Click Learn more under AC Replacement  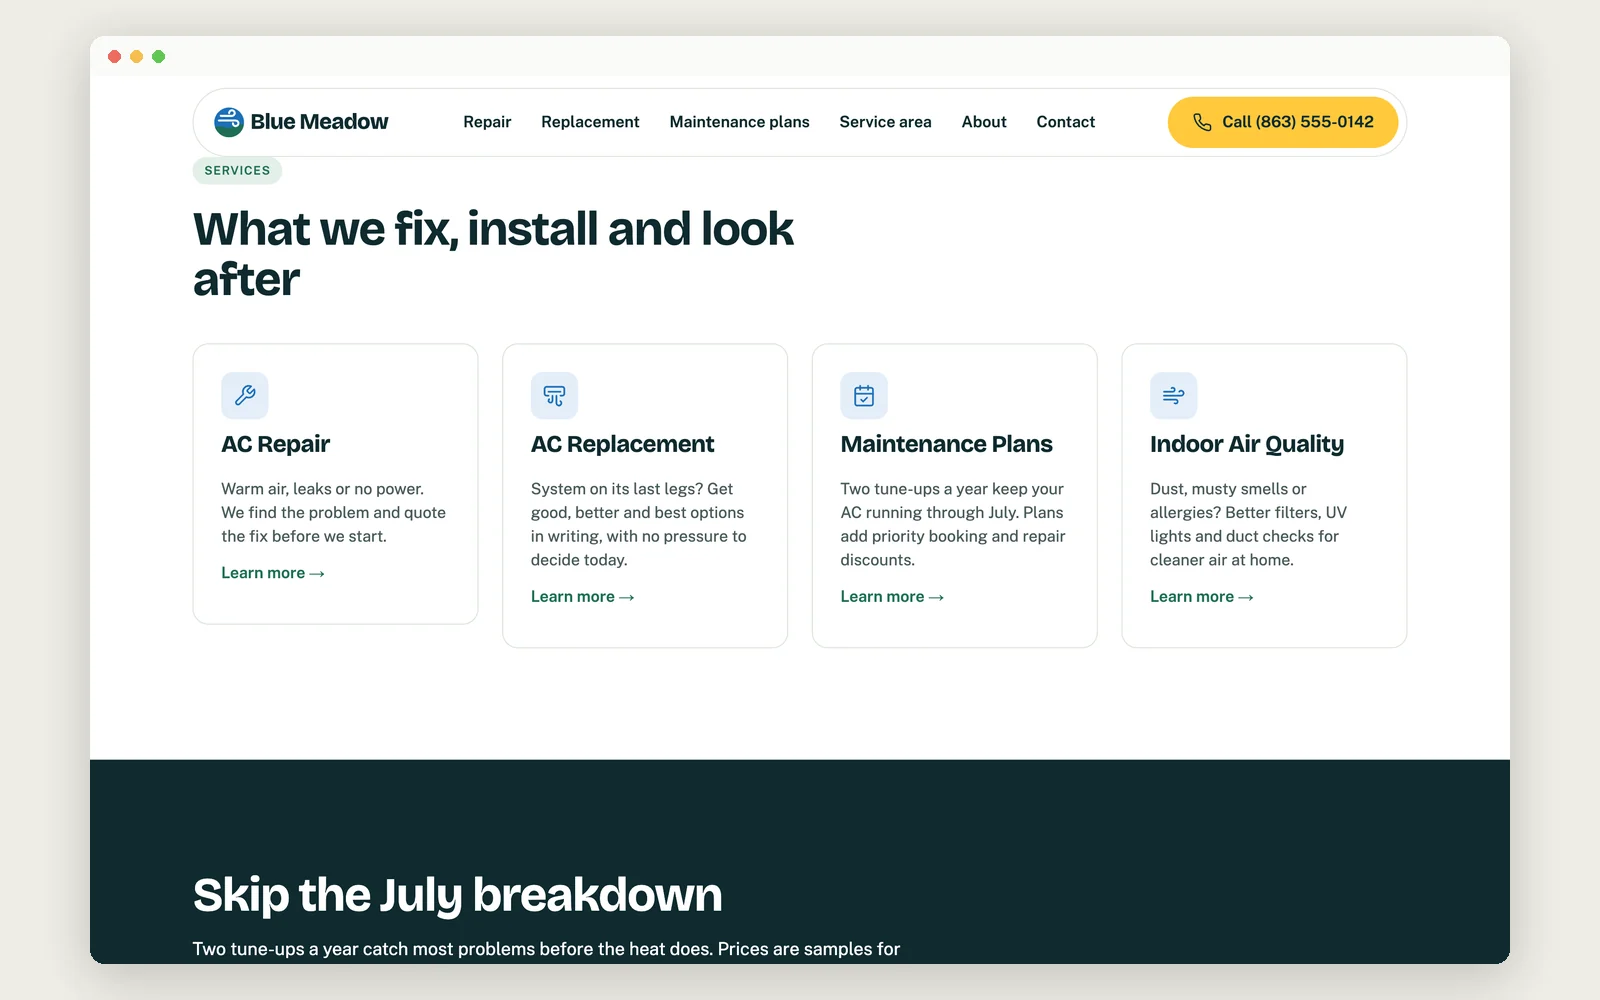tap(583, 597)
